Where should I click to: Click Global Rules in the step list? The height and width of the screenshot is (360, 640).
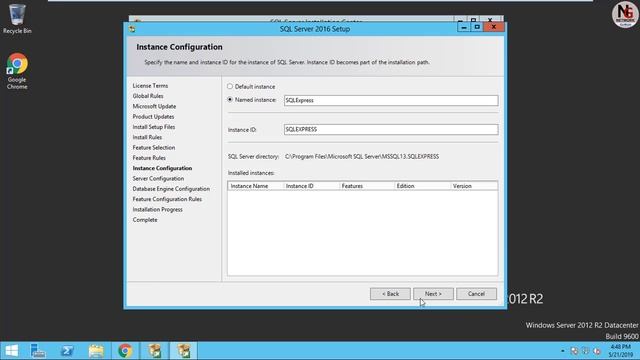[x=148, y=96]
